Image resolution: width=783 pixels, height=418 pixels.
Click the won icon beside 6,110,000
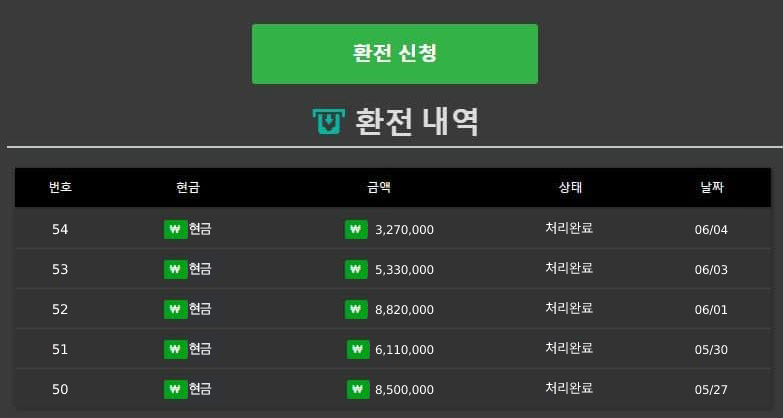coord(359,350)
